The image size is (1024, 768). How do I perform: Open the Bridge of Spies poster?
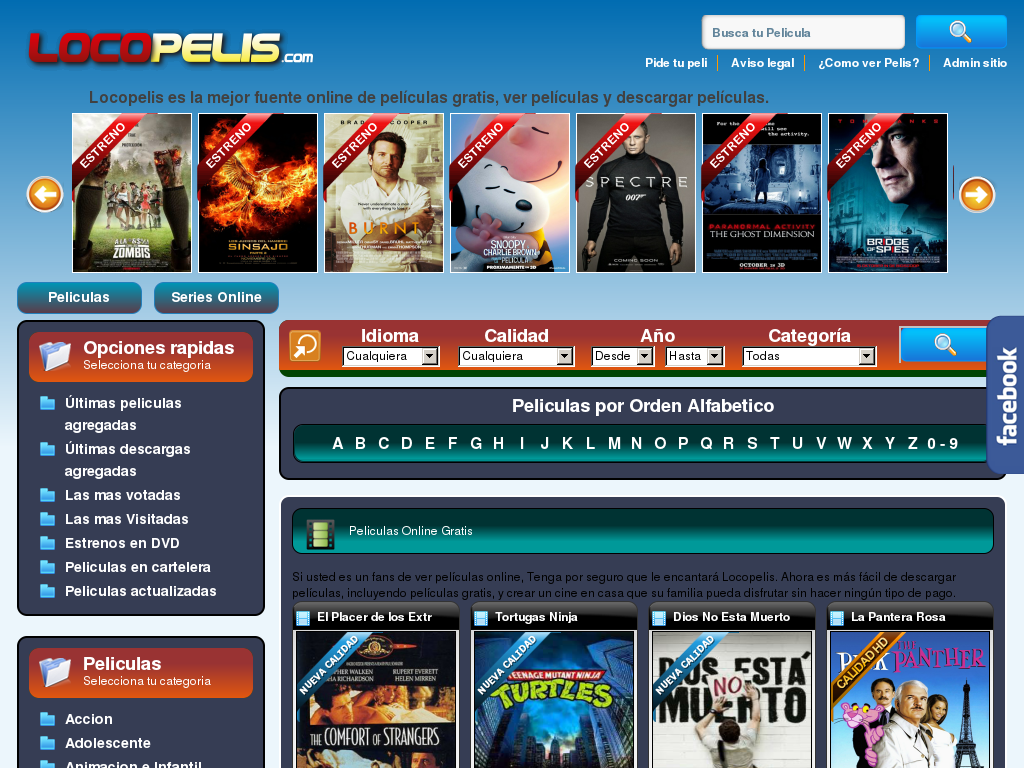[888, 193]
